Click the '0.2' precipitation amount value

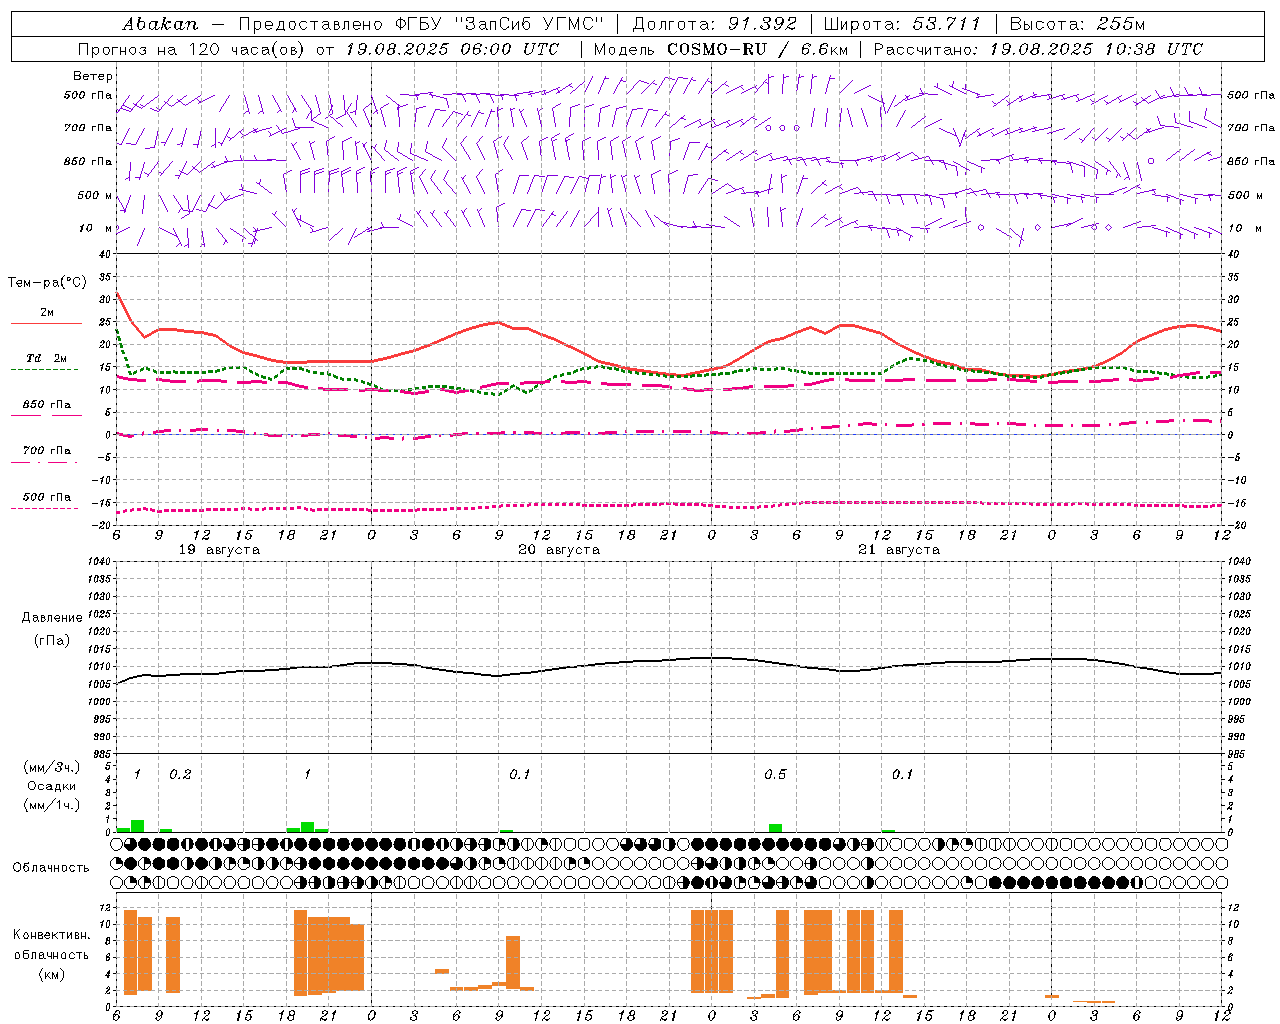point(180,774)
